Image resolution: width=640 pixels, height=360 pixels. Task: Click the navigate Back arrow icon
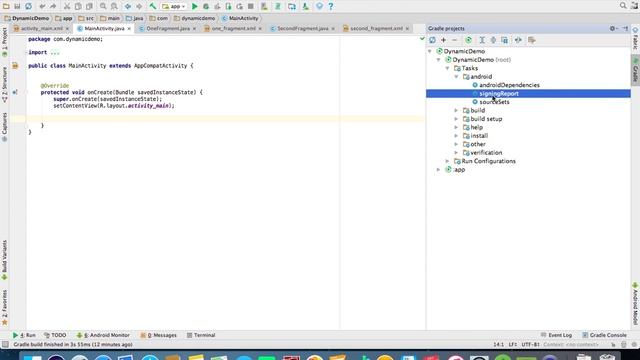[128, 6]
